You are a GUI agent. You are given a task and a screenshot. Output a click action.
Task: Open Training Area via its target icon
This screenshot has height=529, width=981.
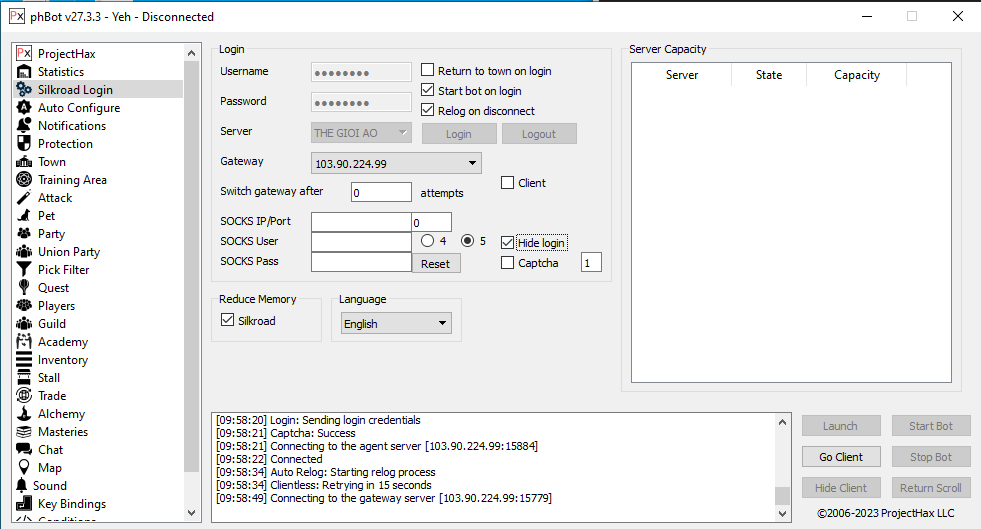[24, 180]
